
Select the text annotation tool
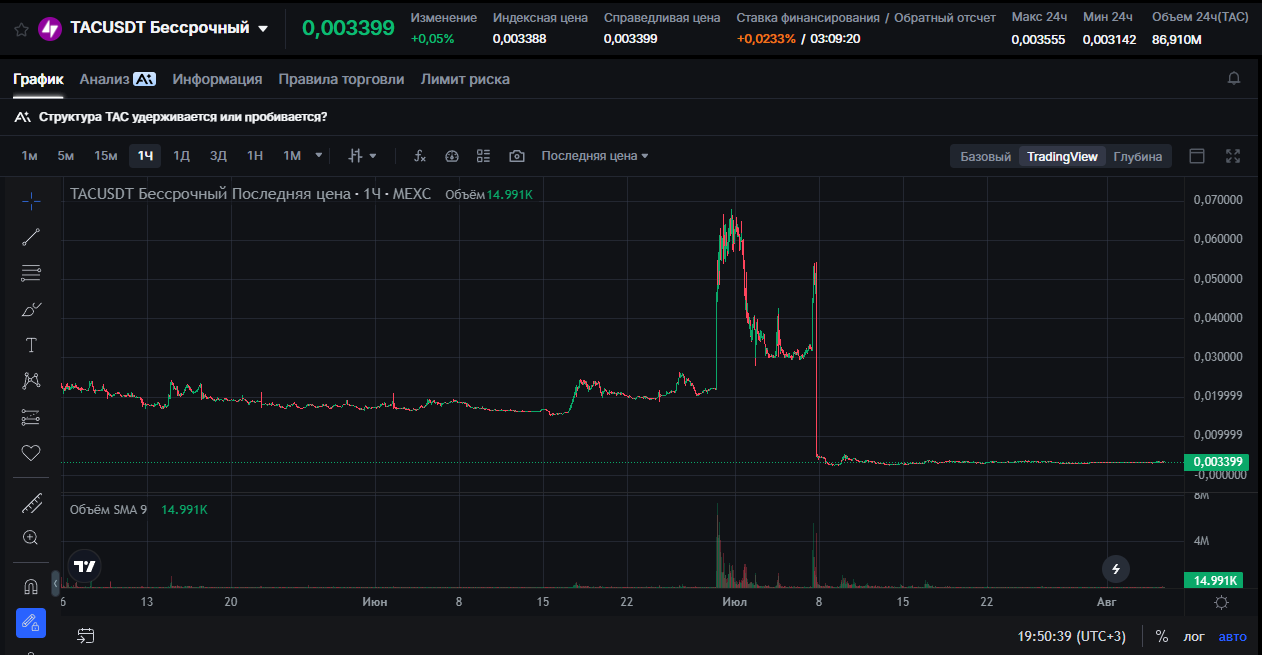tap(31, 345)
